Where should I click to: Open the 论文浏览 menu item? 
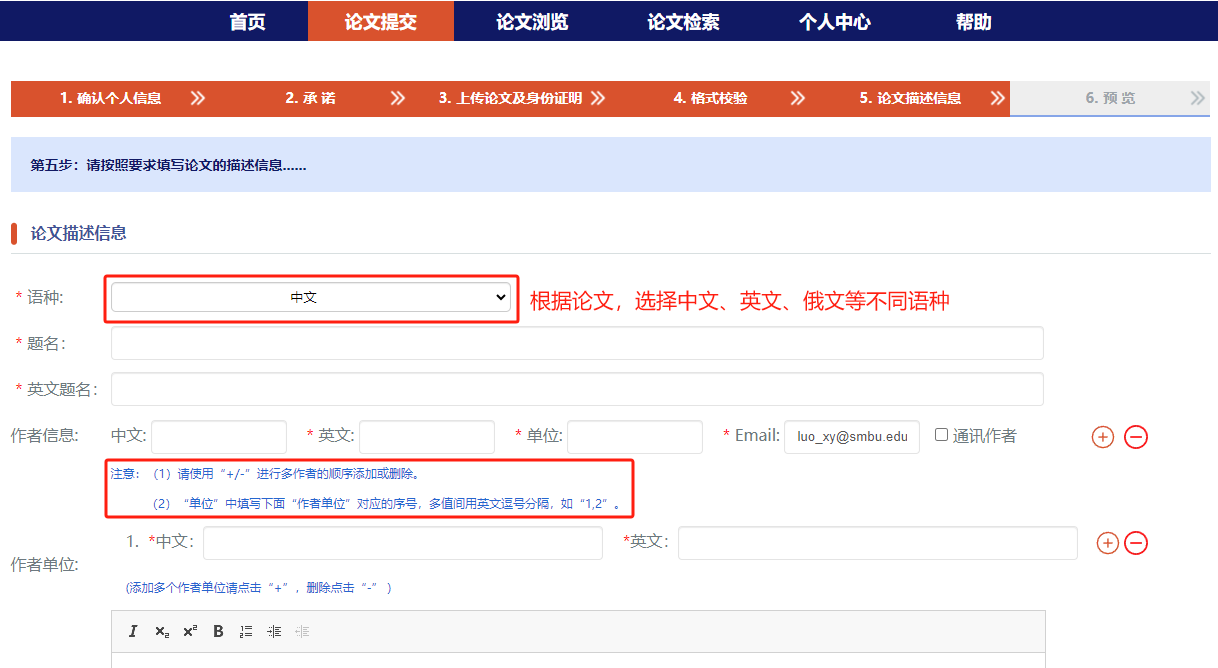click(x=532, y=21)
